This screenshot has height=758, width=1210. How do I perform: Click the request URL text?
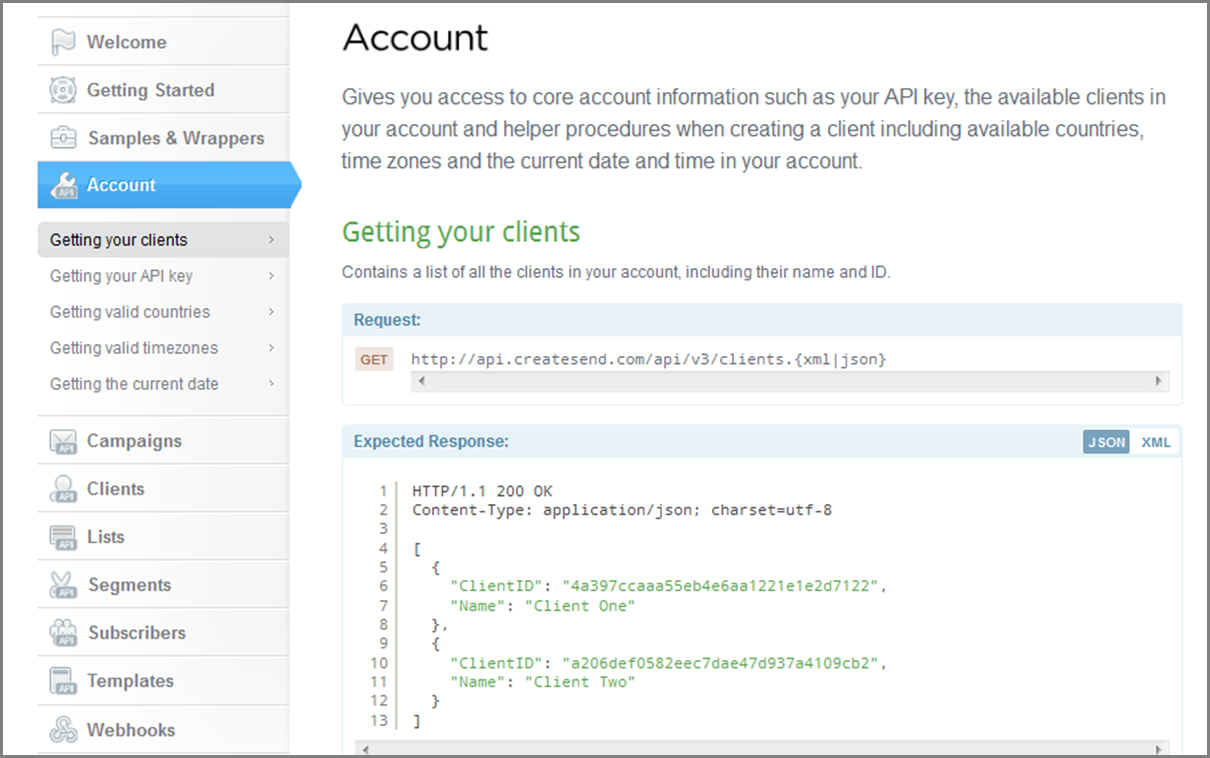pyautogui.click(x=648, y=359)
